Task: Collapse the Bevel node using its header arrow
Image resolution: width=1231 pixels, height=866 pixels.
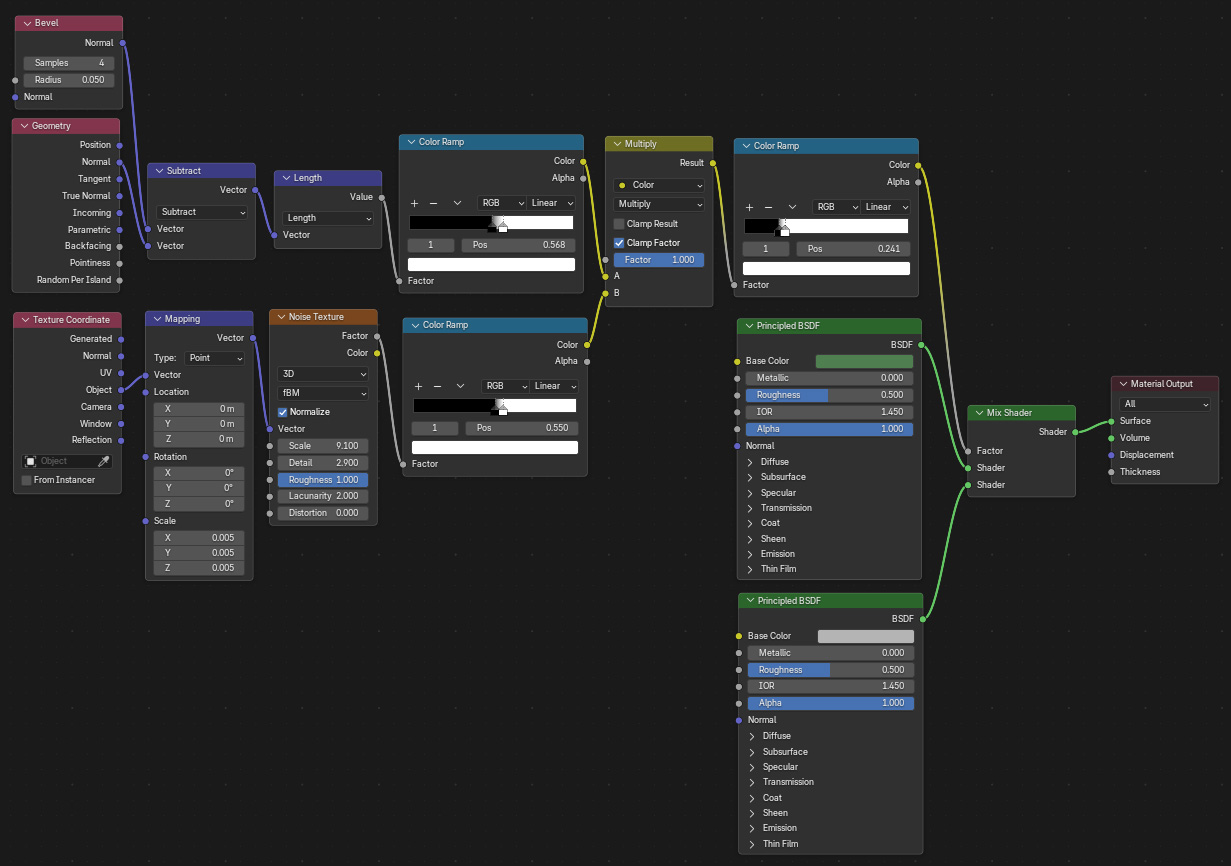Action: (x=26, y=23)
